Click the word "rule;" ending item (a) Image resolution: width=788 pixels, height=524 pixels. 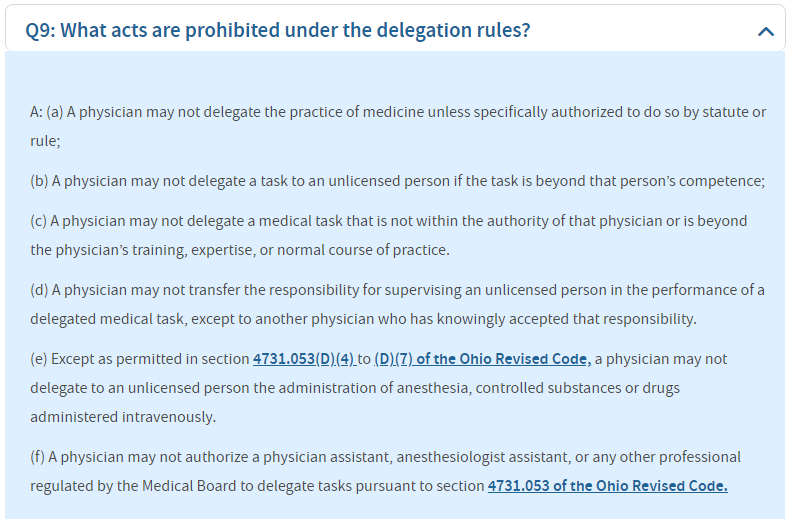click(45, 141)
